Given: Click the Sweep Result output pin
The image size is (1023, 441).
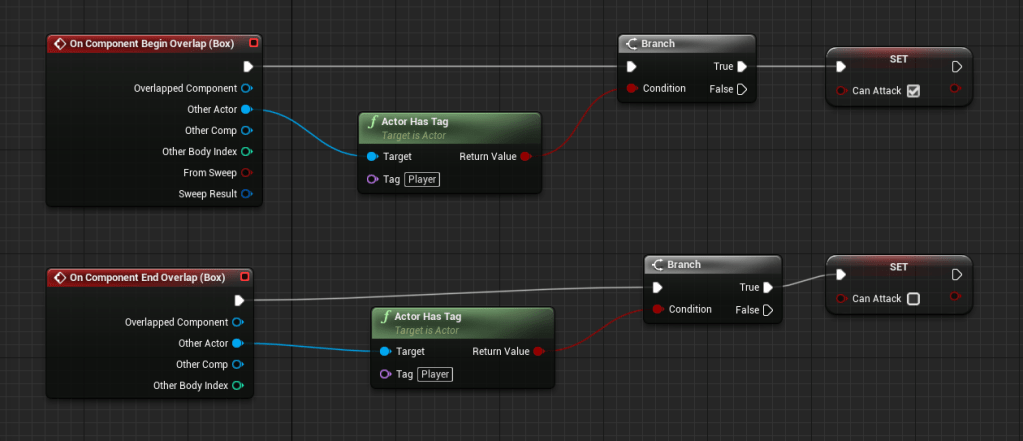Looking at the screenshot, I should (246, 193).
